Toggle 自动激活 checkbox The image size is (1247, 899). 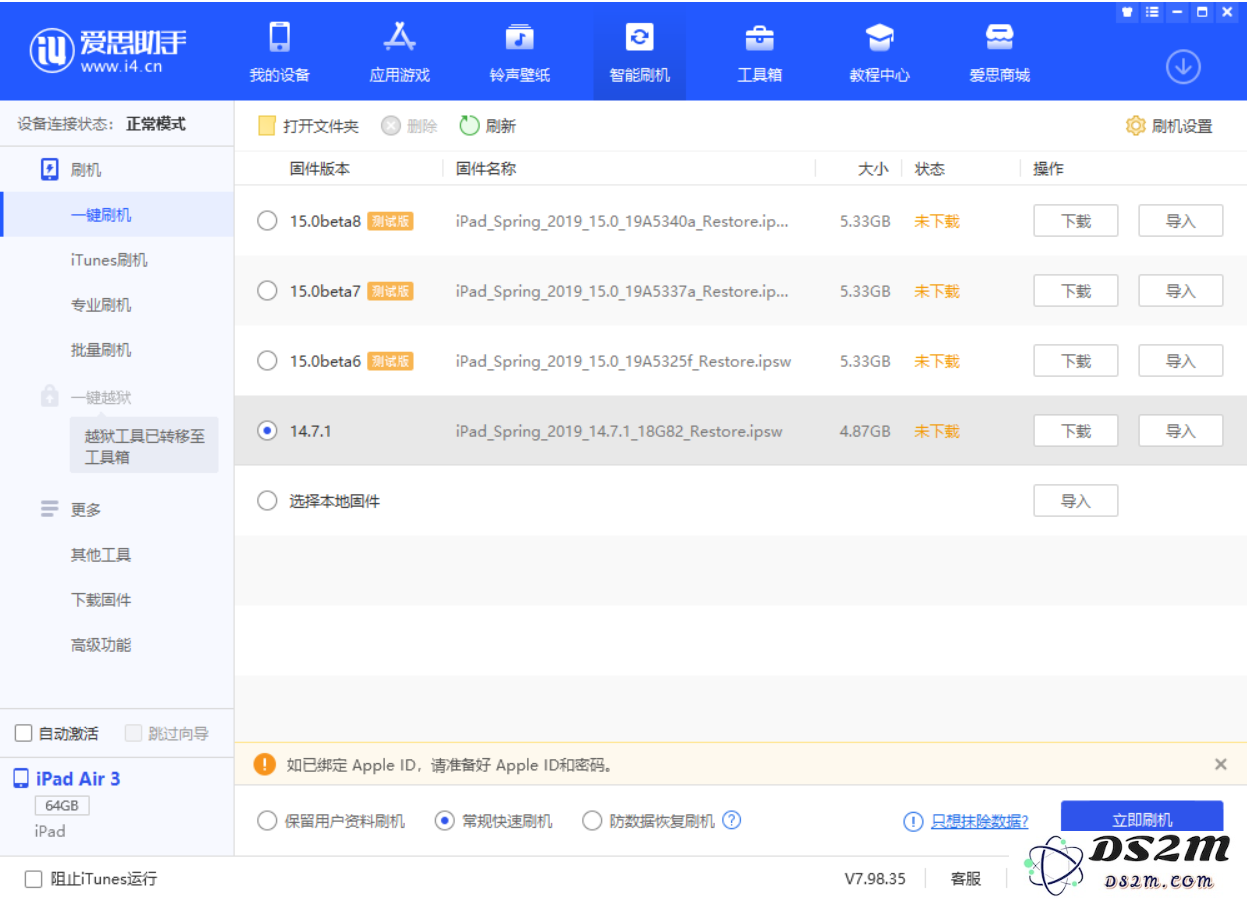[24, 733]
